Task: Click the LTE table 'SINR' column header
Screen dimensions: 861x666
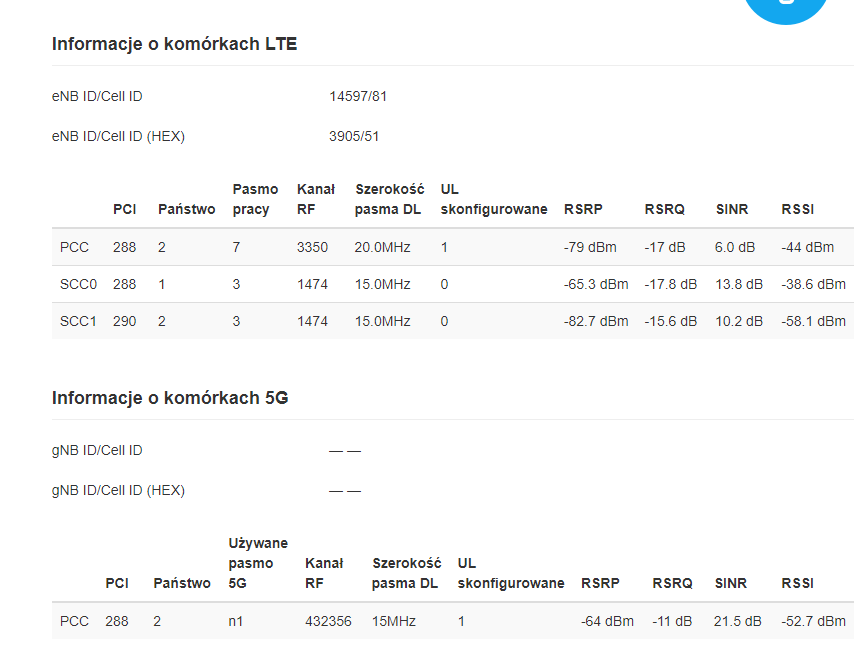Action: (732, 210)
